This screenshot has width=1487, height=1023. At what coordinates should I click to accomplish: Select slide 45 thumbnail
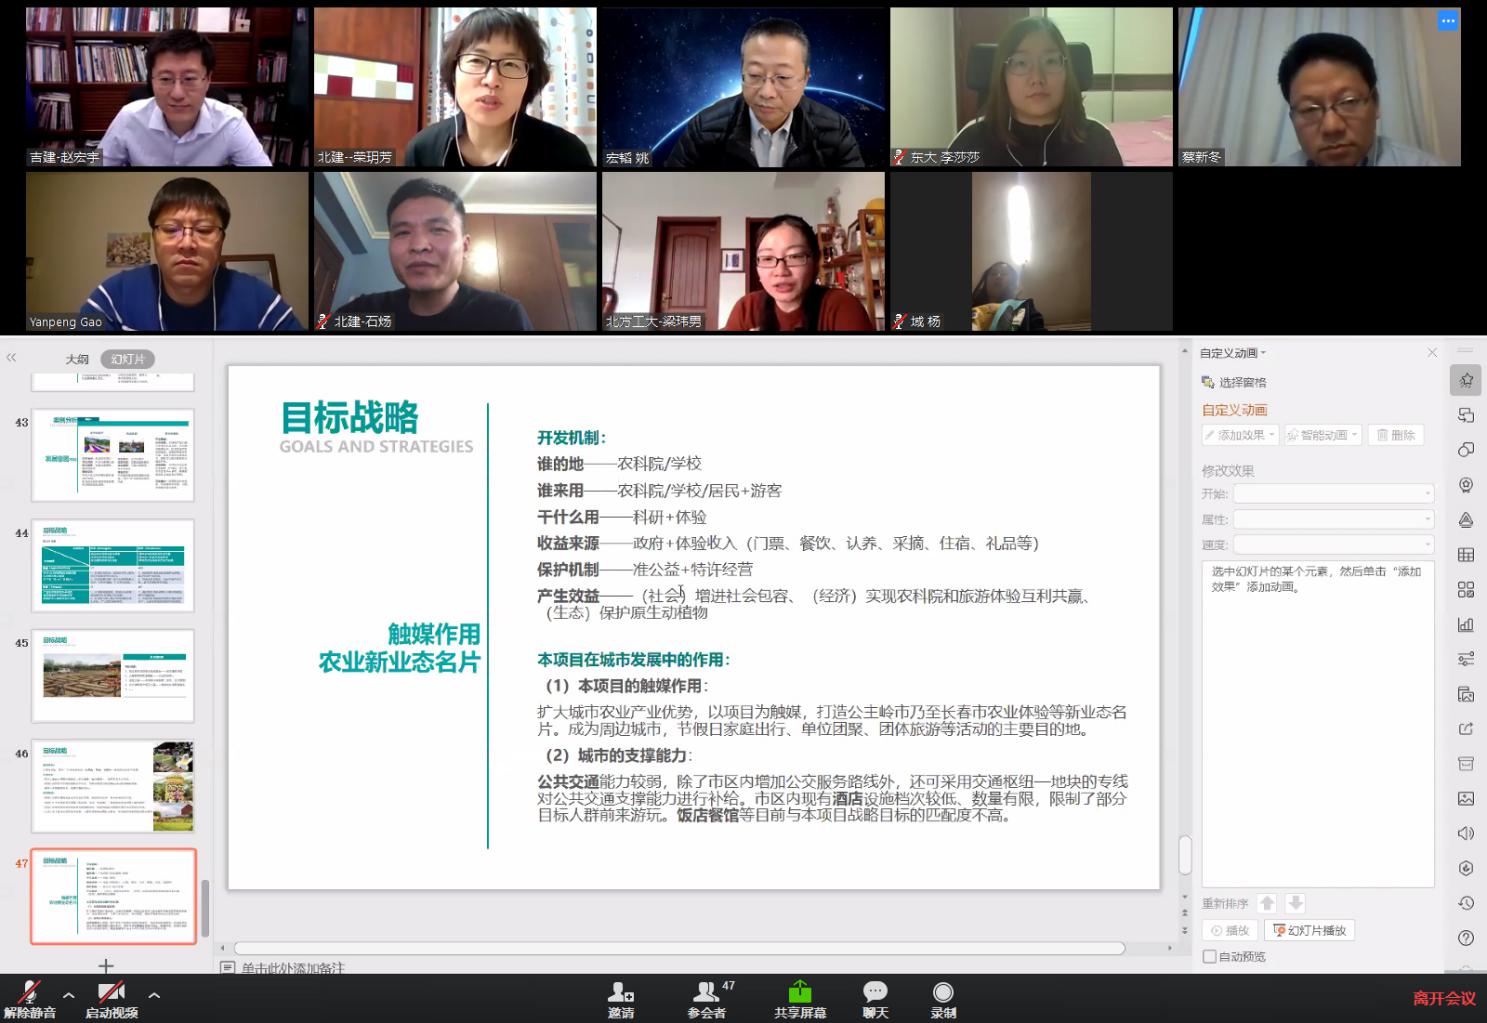113,676
